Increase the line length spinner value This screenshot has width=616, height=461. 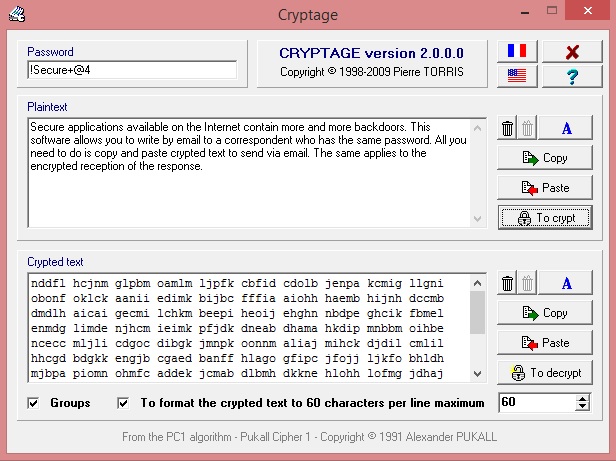pos(583,398)
